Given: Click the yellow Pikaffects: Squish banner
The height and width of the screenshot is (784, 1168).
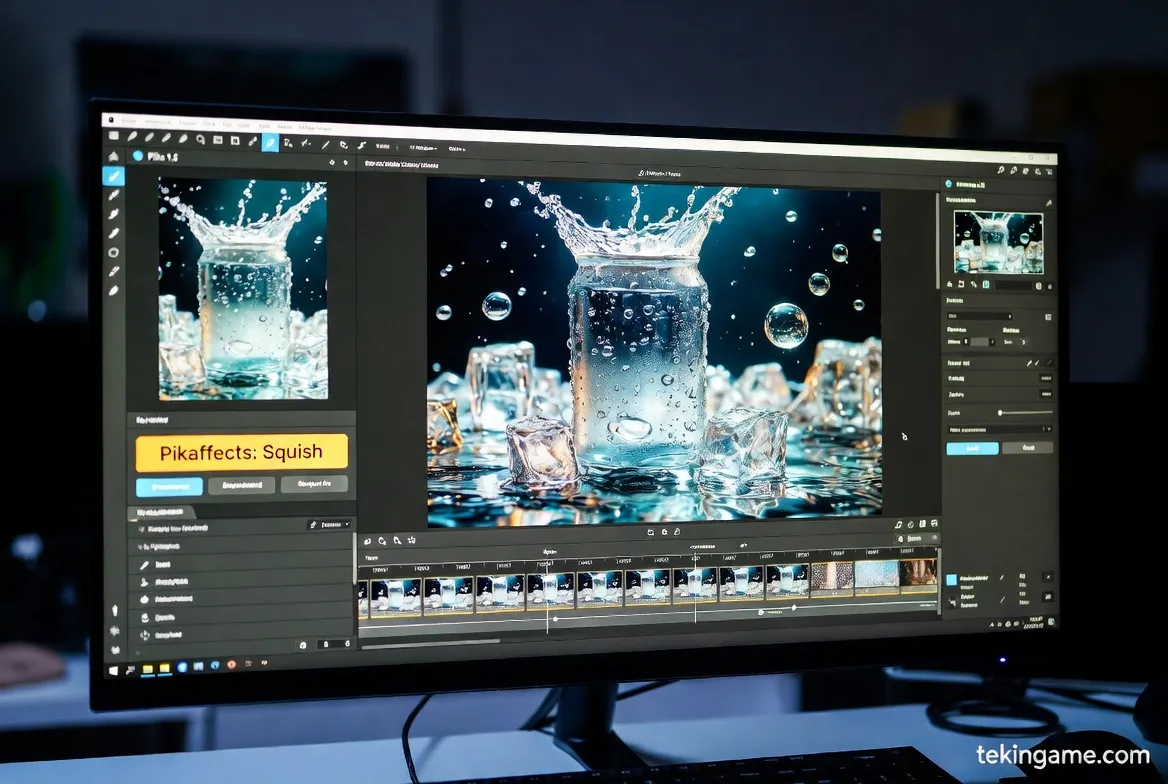Looking at the screenshot, I should 241,452.
